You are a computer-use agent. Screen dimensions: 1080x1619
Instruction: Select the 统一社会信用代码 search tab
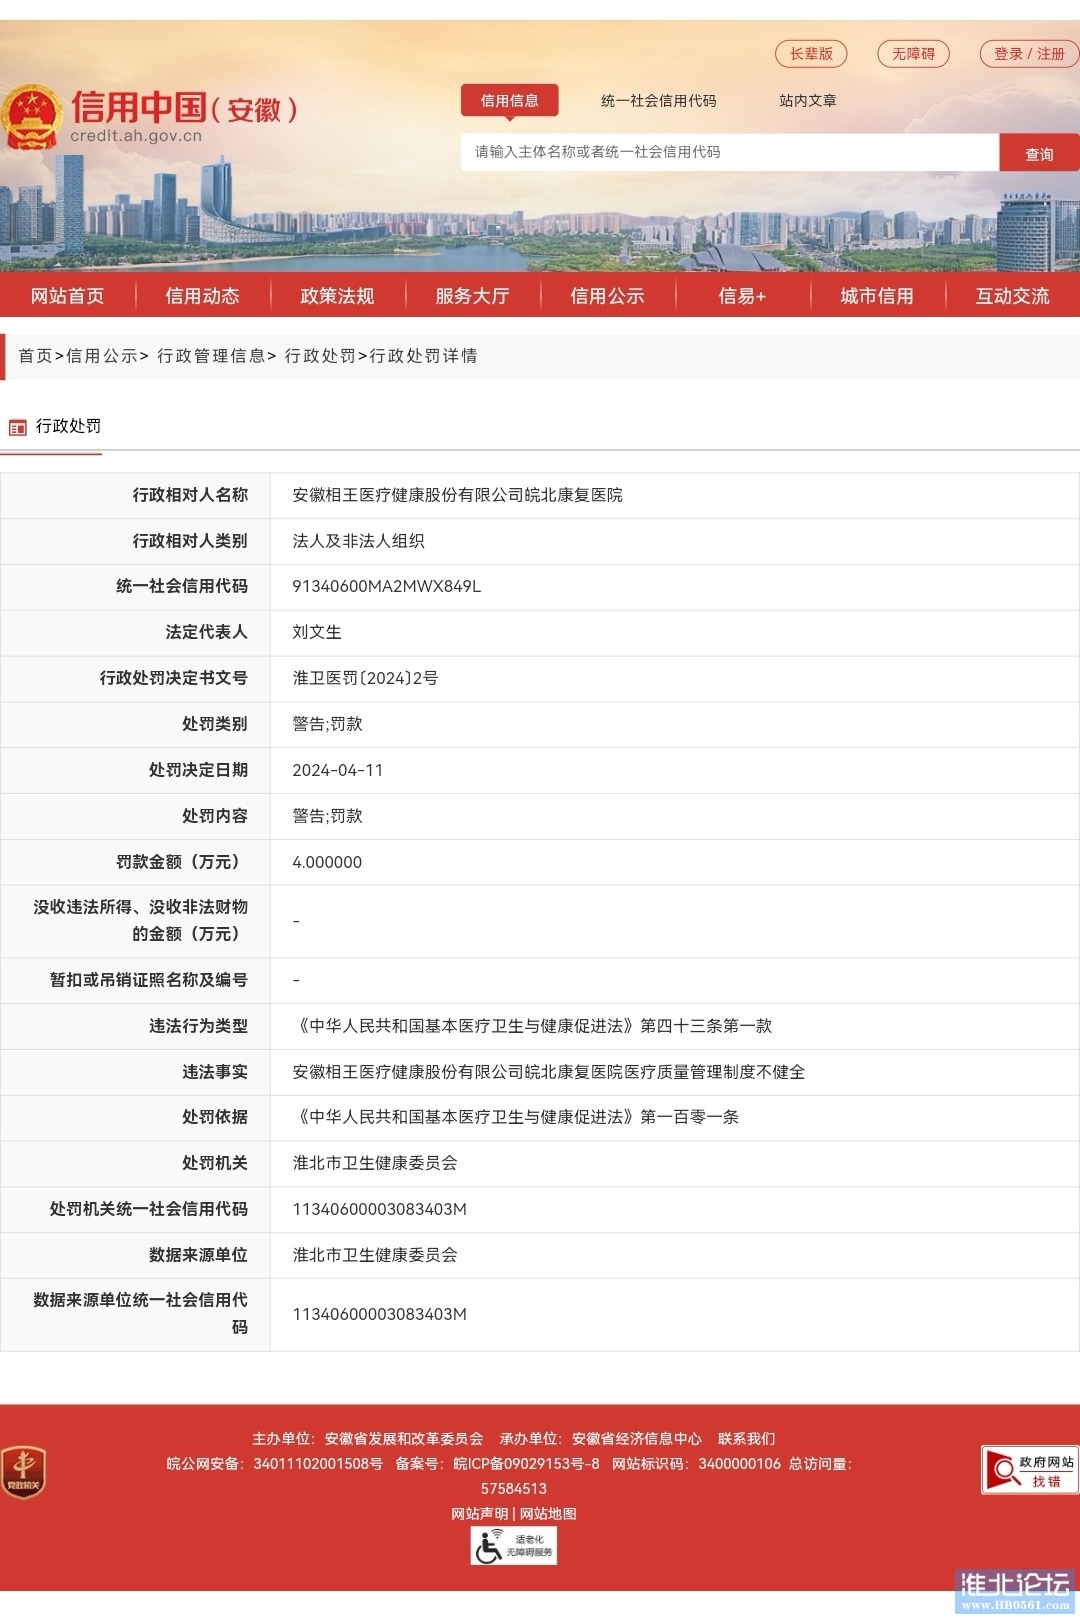[x=658, y=101]
